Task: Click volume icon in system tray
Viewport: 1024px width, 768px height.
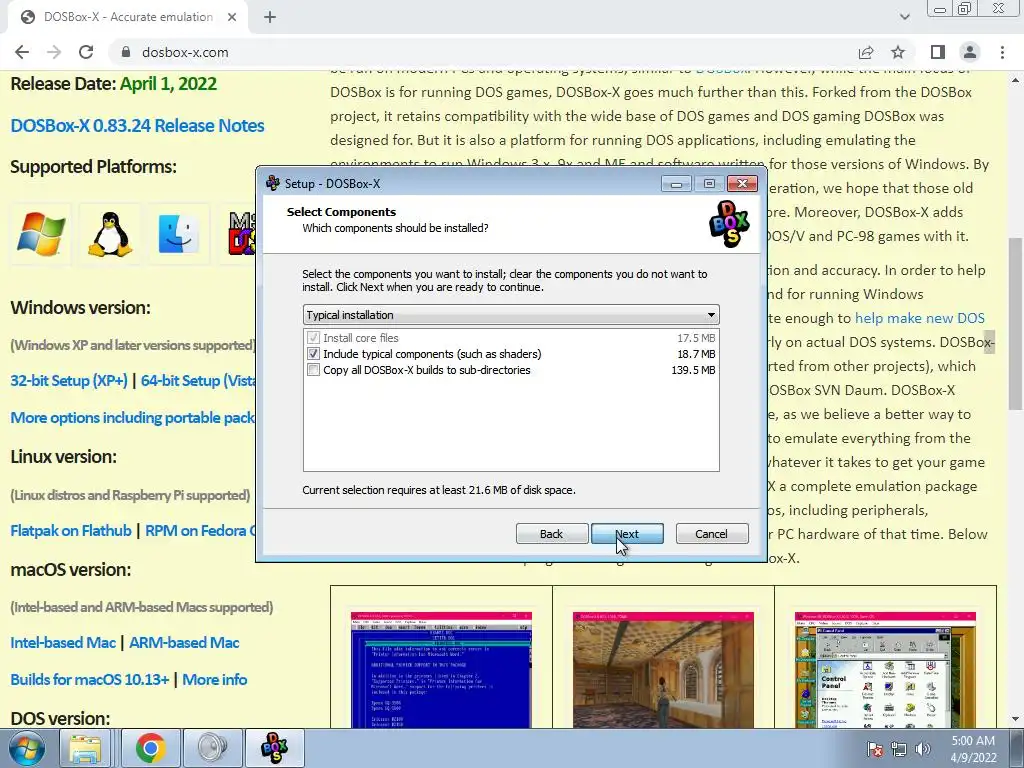Action: (922, 750)
